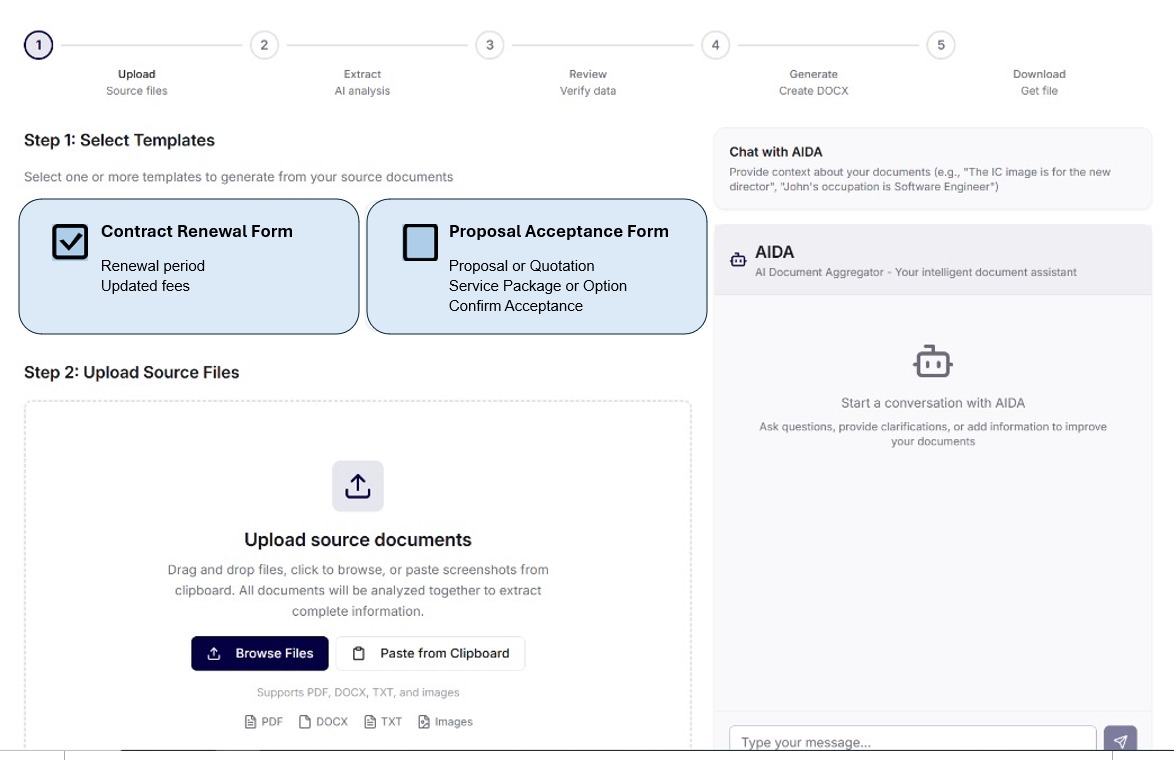Click the 'Confirm Acceptance' text
The height and width of the screenshot is (760, 1174).
(516, 306)
